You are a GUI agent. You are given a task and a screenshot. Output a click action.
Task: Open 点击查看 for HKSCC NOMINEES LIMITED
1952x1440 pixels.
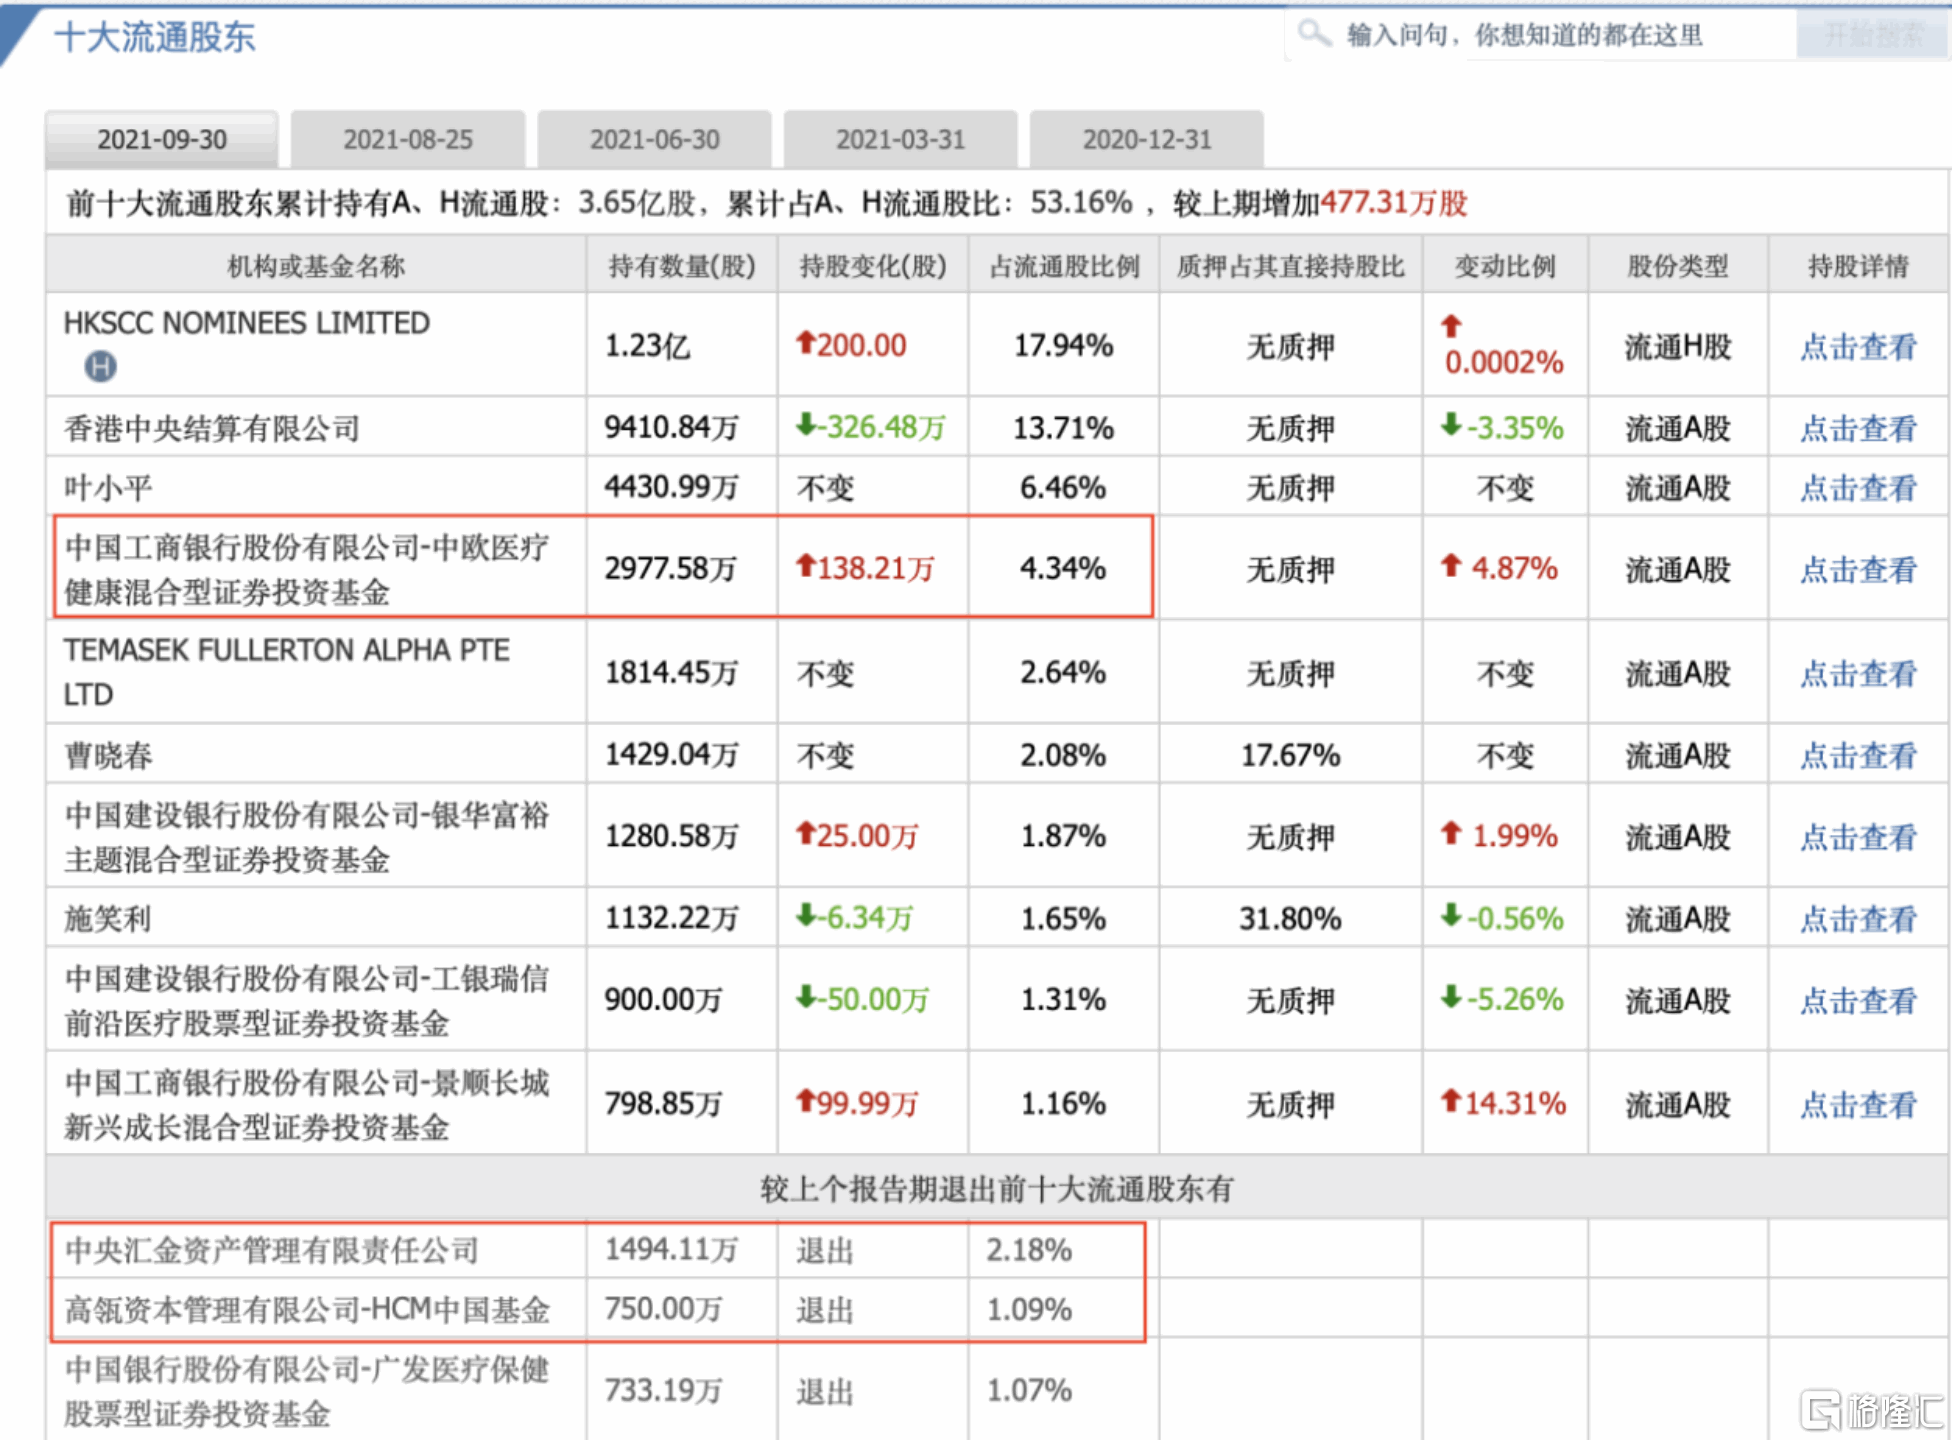point(1858,347)
